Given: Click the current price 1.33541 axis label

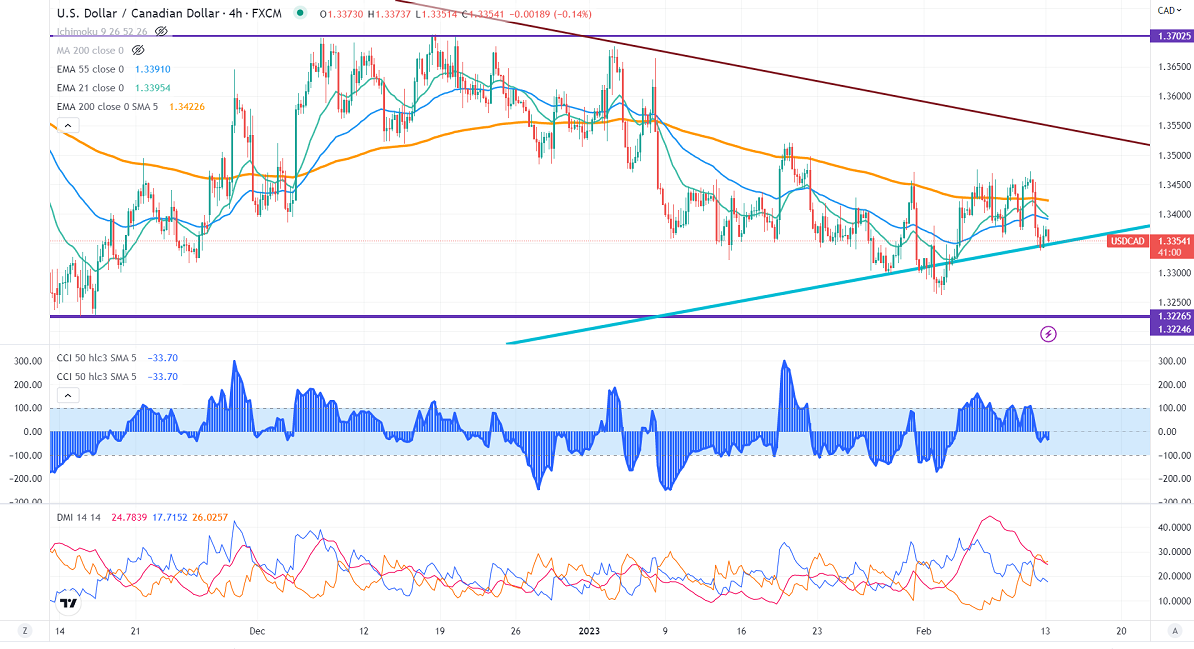Looking at the screenshot, I should tap(1170, 241).
